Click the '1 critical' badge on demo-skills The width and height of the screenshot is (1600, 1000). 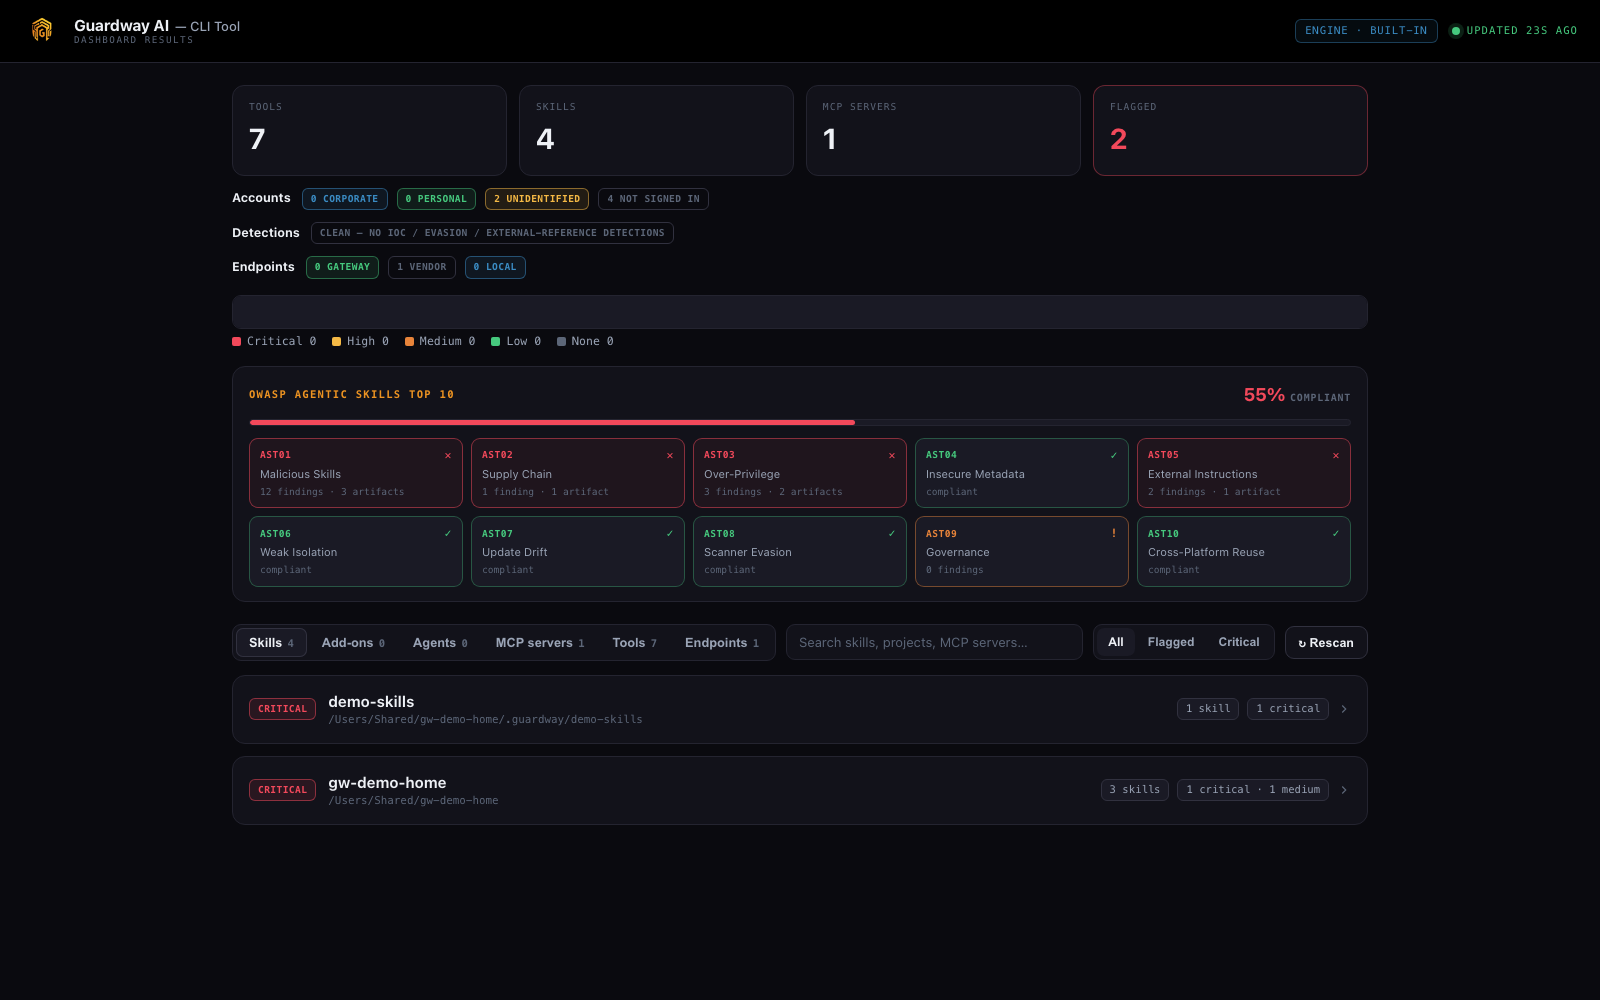[1288, 709]
